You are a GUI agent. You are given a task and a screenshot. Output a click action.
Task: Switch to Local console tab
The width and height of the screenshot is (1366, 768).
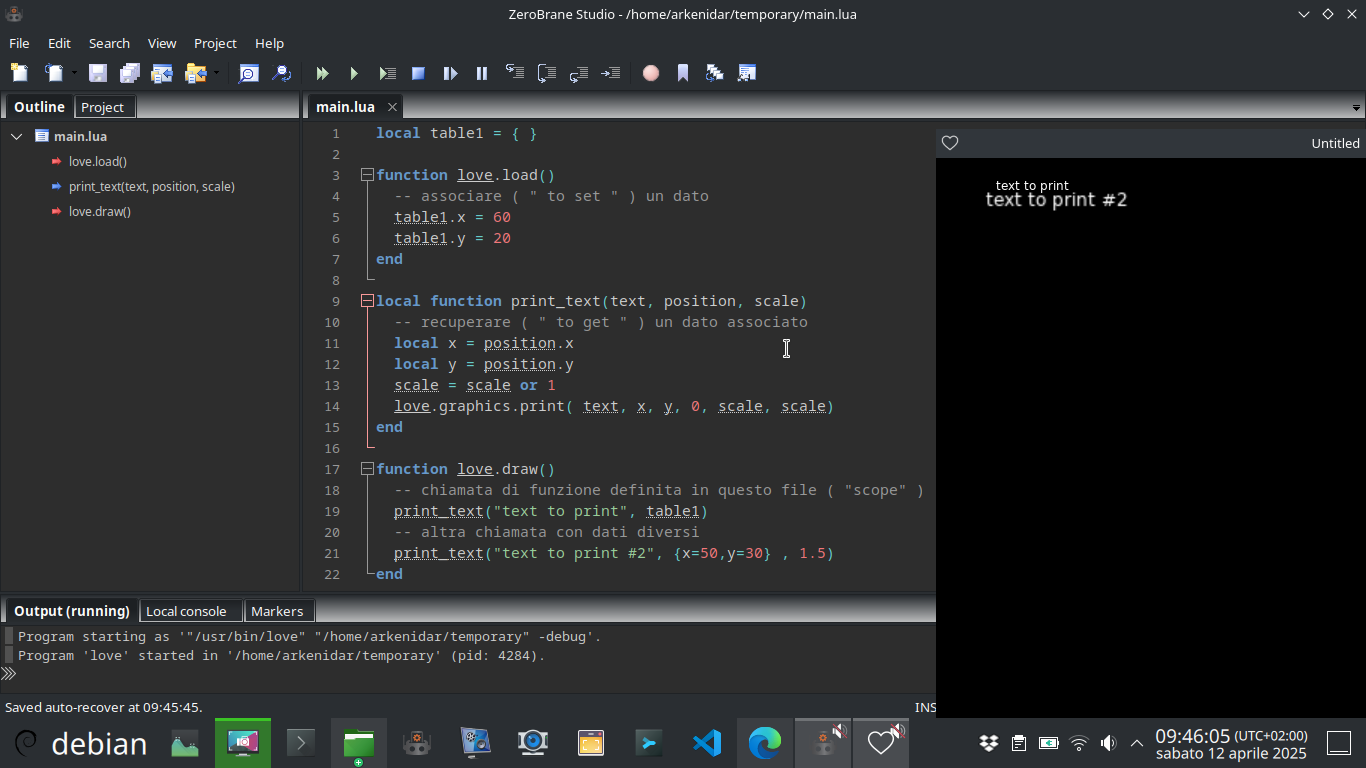click(x=191, y=611)
